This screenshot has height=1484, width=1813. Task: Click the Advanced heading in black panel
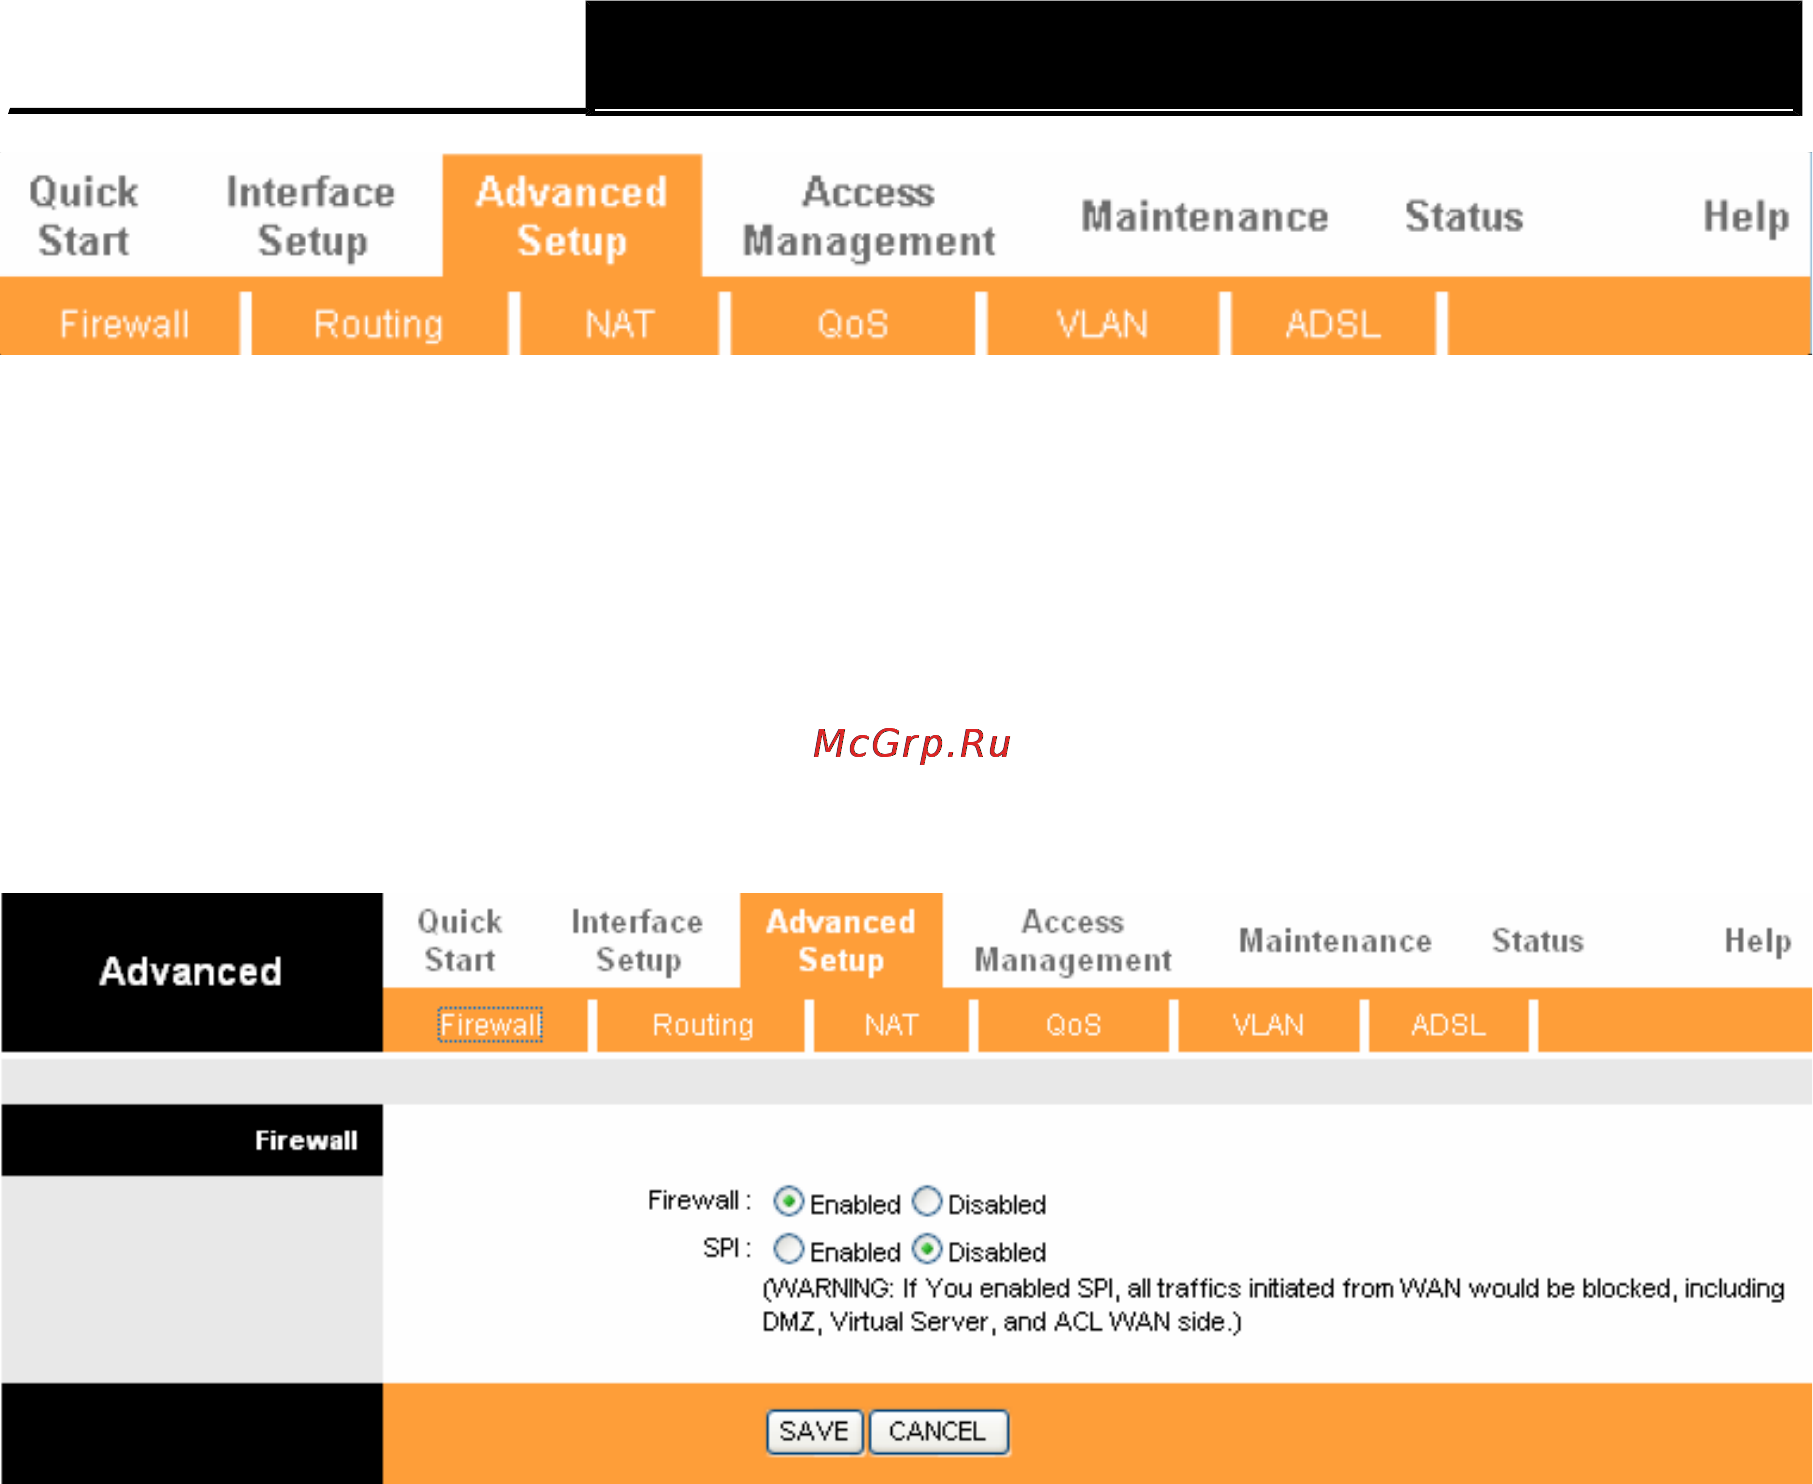coord(191,971)
